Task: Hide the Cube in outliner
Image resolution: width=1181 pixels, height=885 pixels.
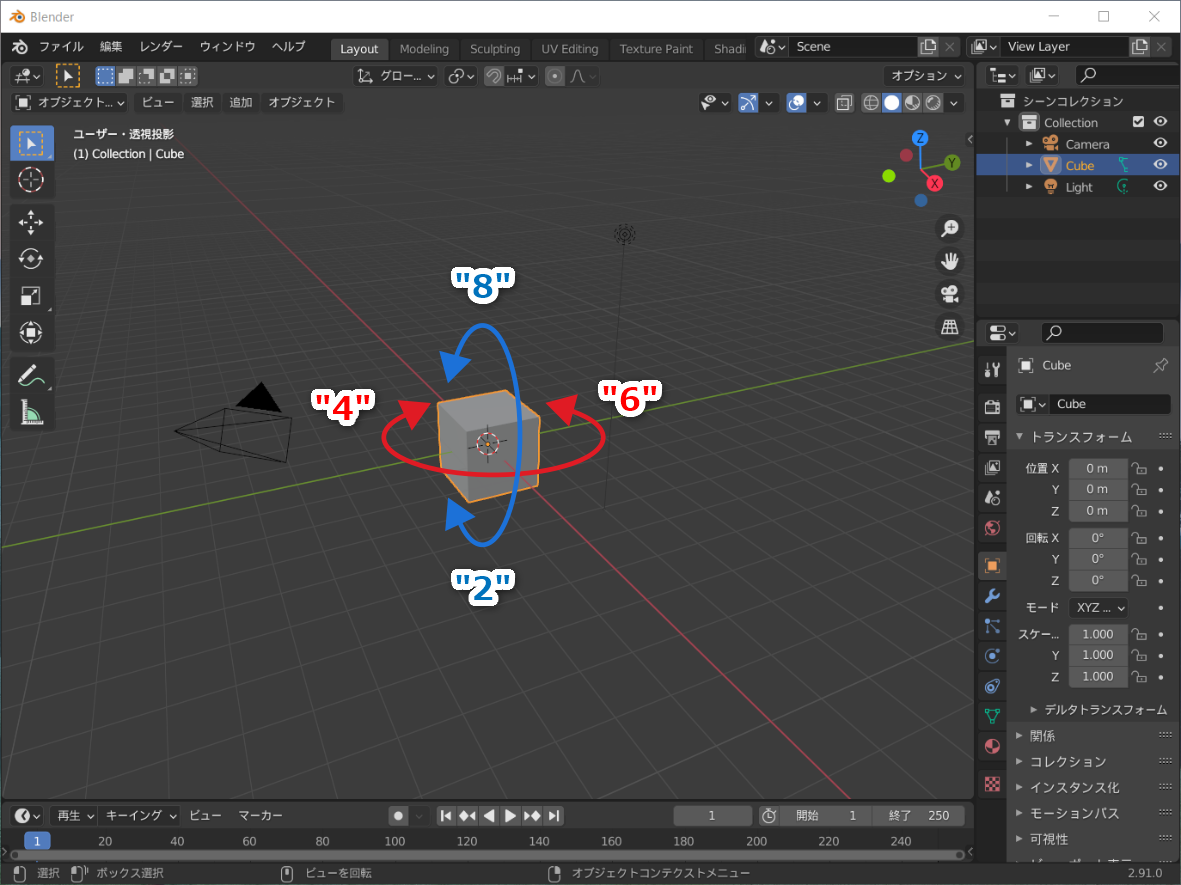Action: [1160, 165]
